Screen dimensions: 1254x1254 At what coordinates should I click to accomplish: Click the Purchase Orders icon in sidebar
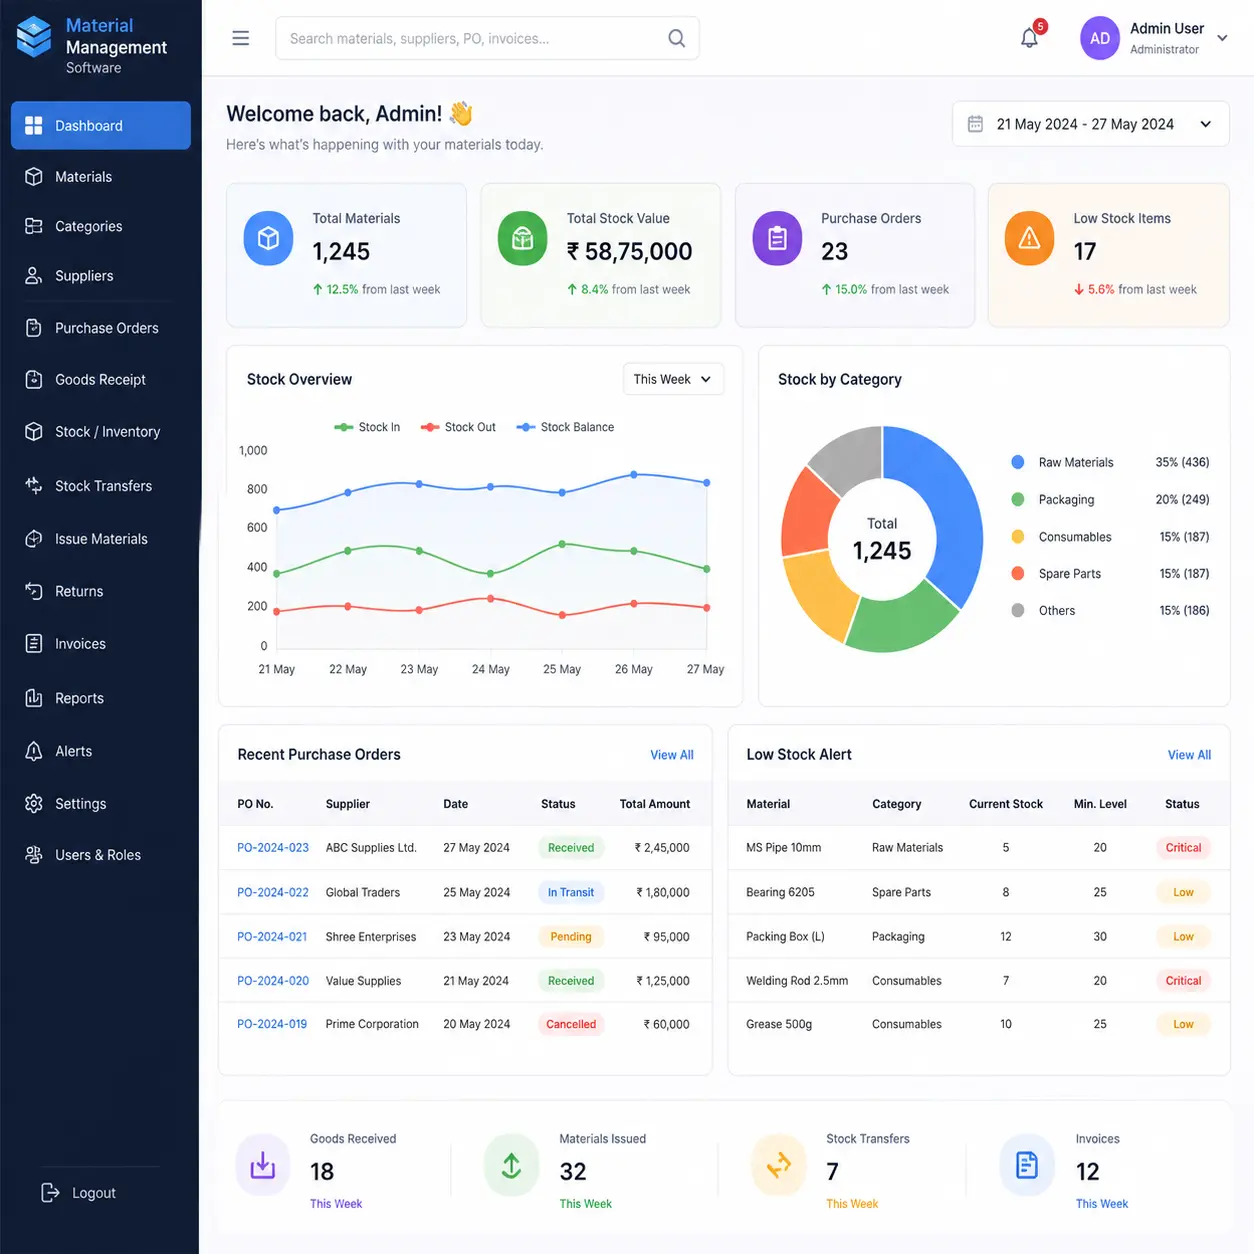[x=34, y=328]
